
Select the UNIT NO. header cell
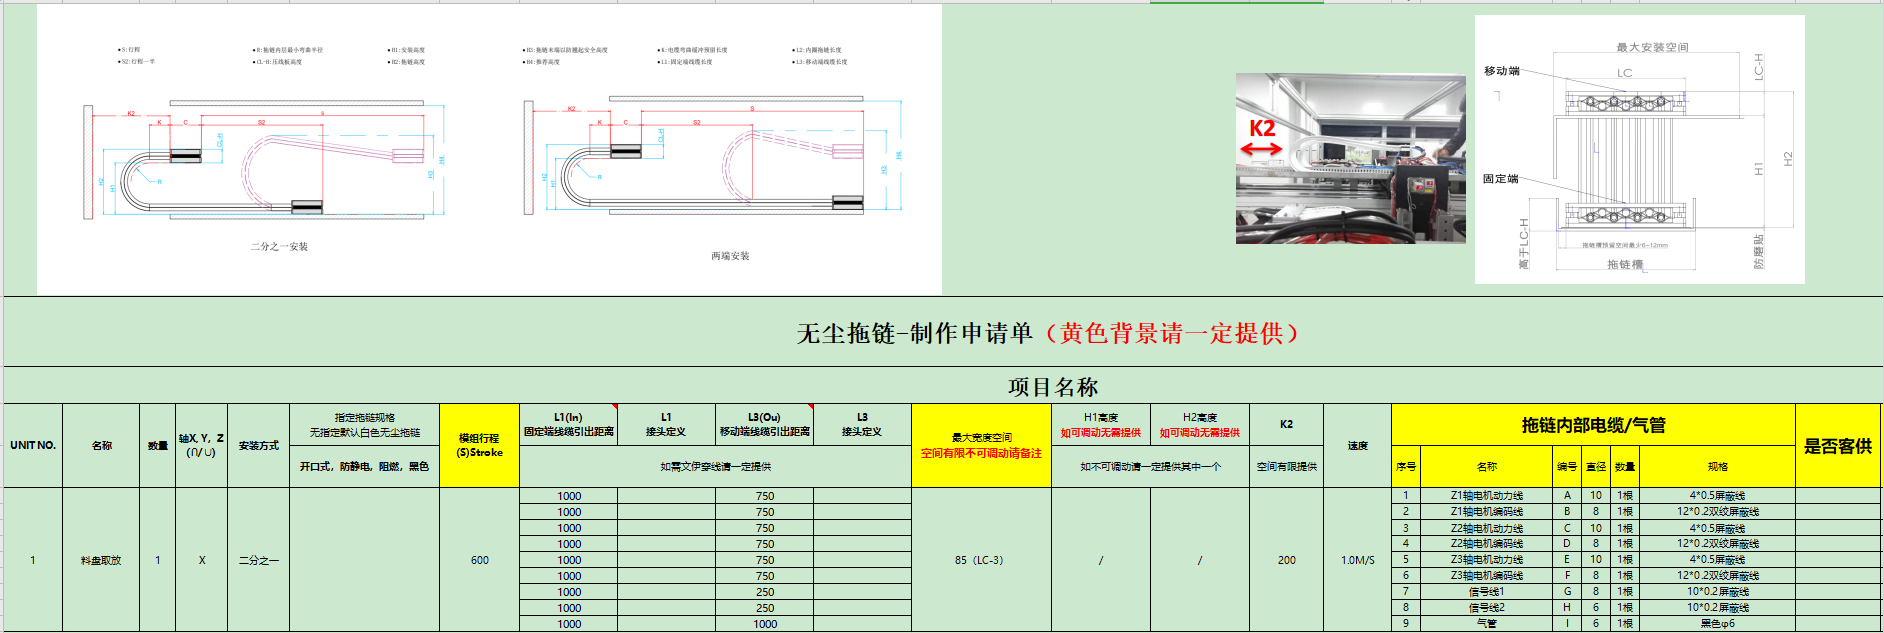33,445
